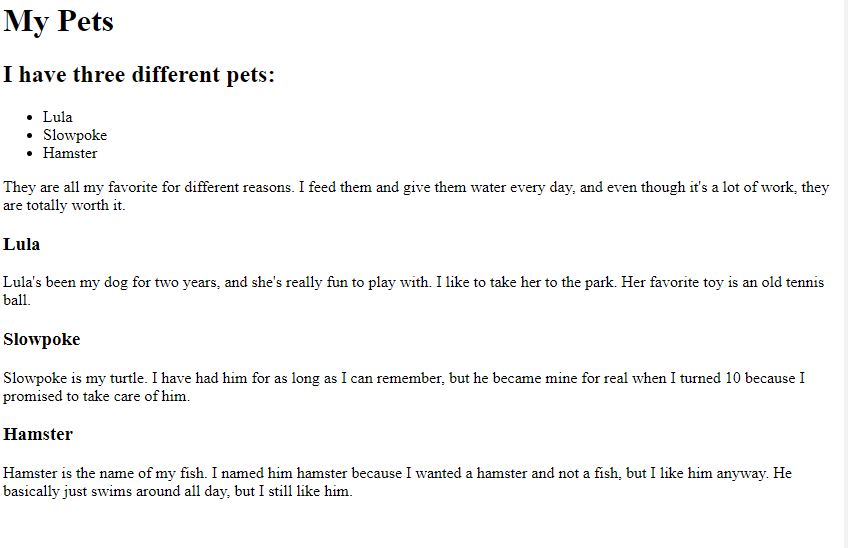The height and width of the screenshot is (548, 848).
Task: Click the bullet point before Lula
Action: [32, 118]
